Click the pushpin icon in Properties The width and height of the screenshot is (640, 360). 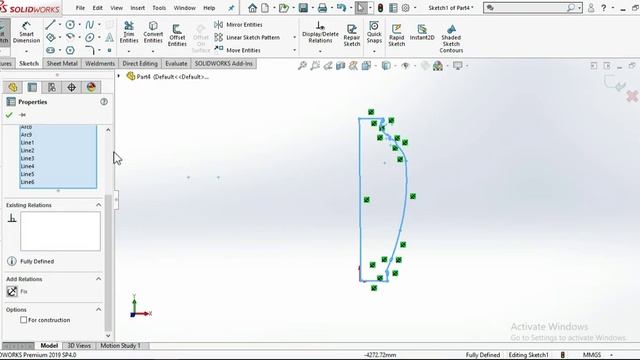point(22,115)
